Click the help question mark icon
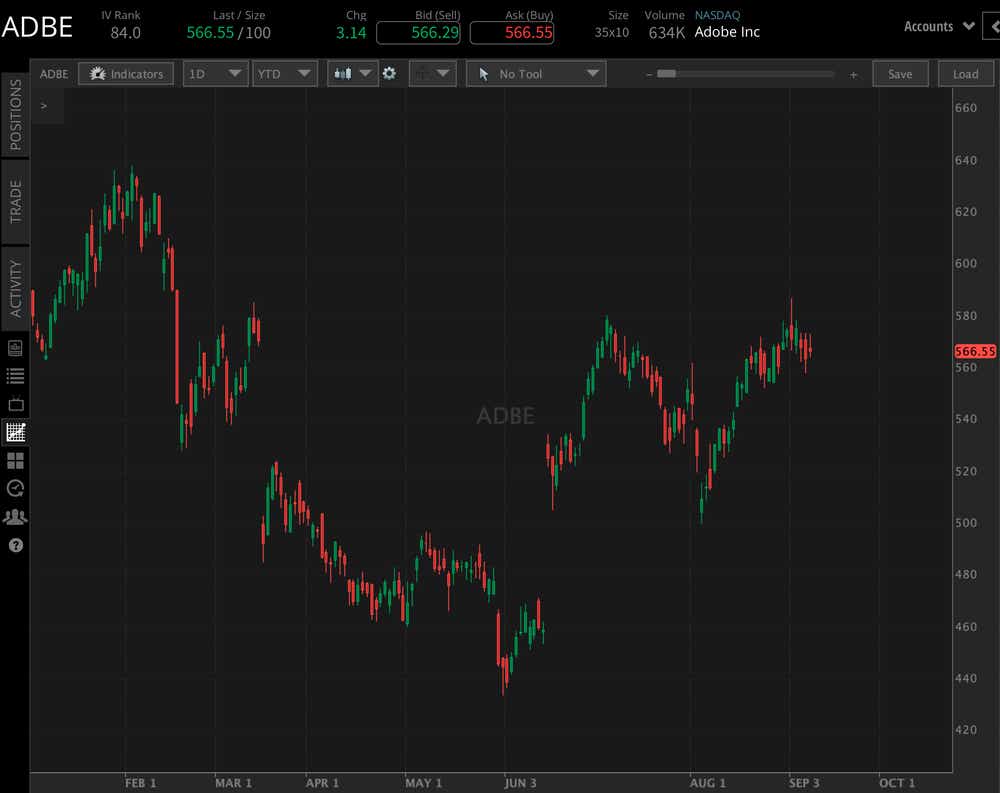 click(x=15, y=545)
